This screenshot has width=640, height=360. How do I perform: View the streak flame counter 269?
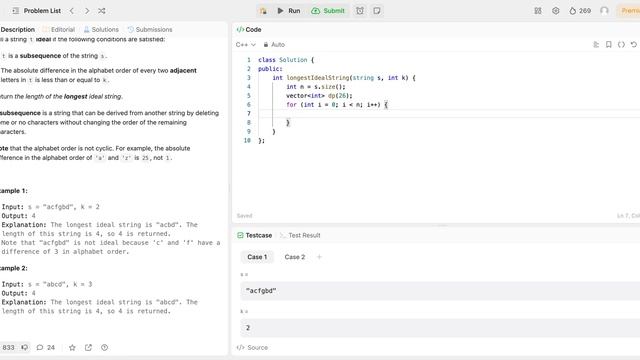coord(580,11)
